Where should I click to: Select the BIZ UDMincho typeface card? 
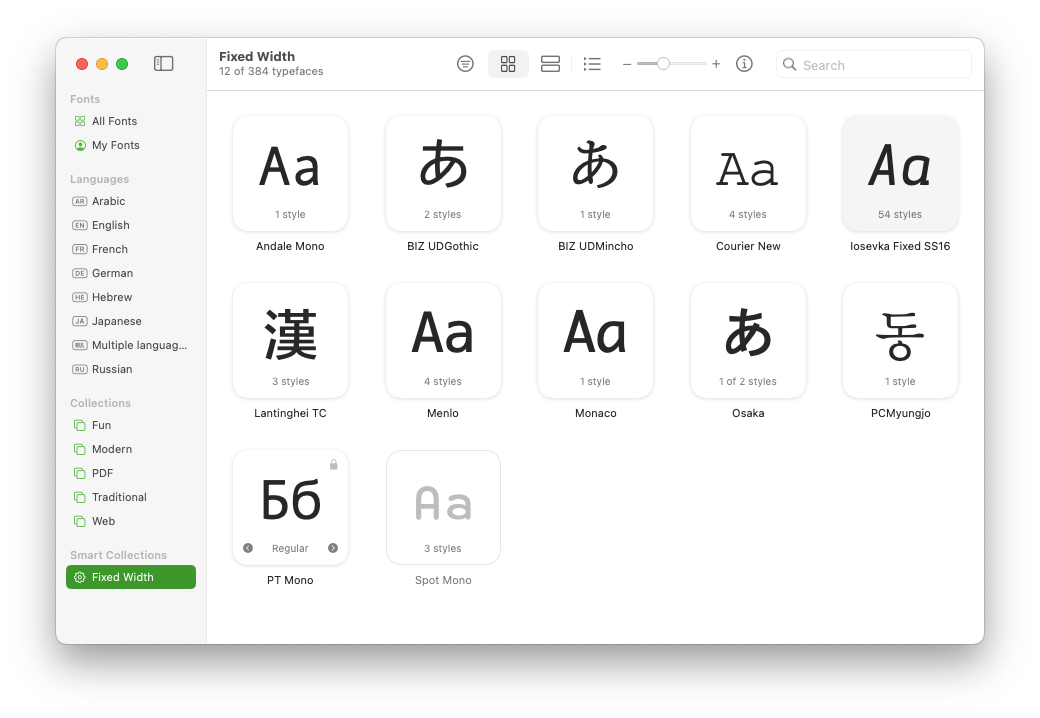coord(596,174)
